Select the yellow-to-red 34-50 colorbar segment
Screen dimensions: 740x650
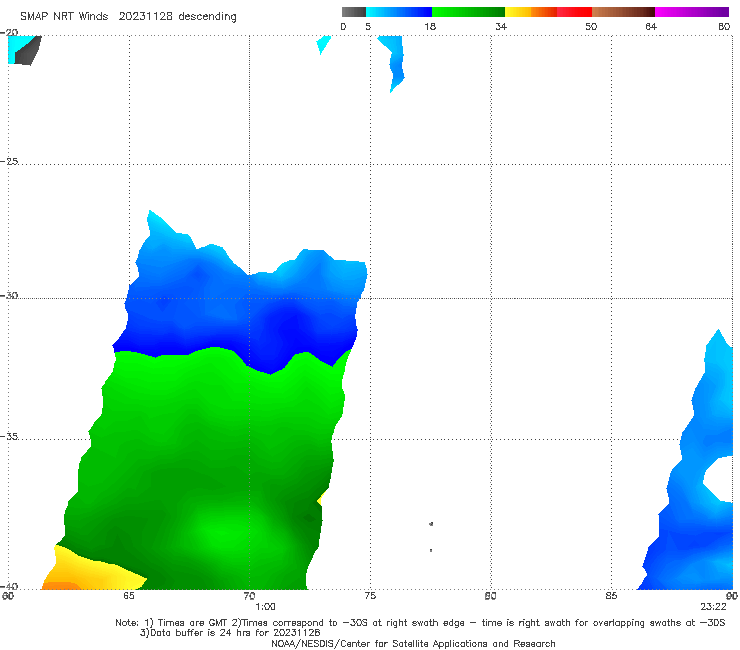(548, 12)
